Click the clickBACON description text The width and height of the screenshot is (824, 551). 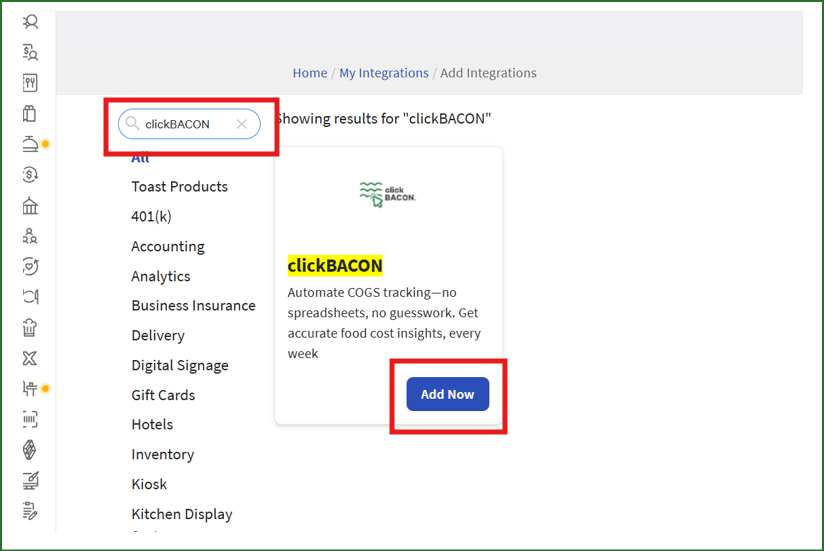384,323
